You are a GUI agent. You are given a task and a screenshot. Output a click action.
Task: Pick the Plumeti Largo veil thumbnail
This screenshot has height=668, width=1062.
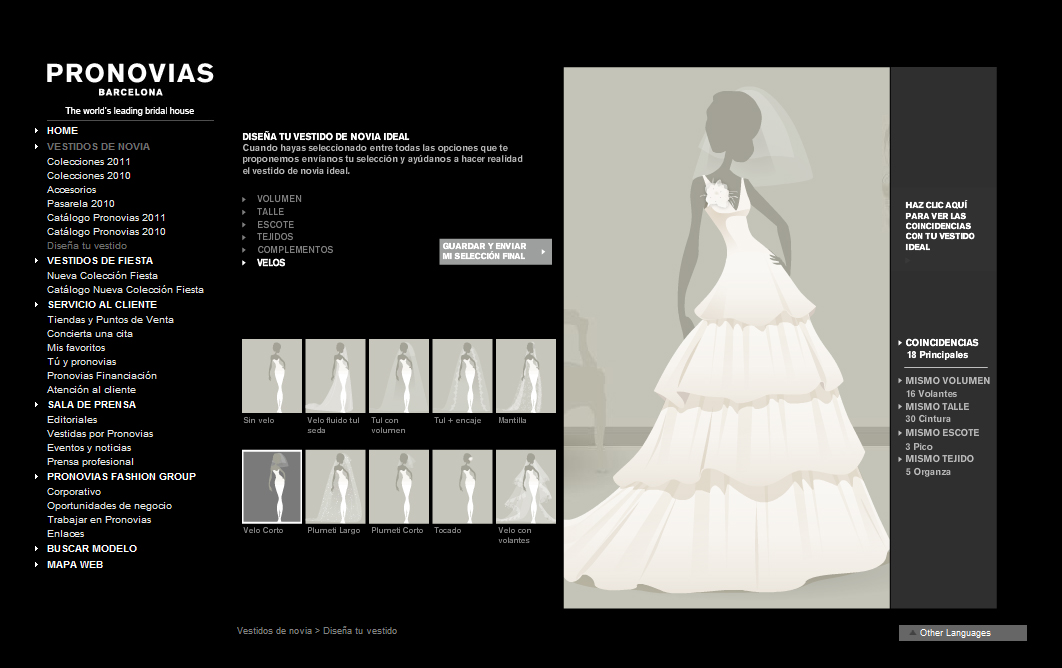pos(335,486)
